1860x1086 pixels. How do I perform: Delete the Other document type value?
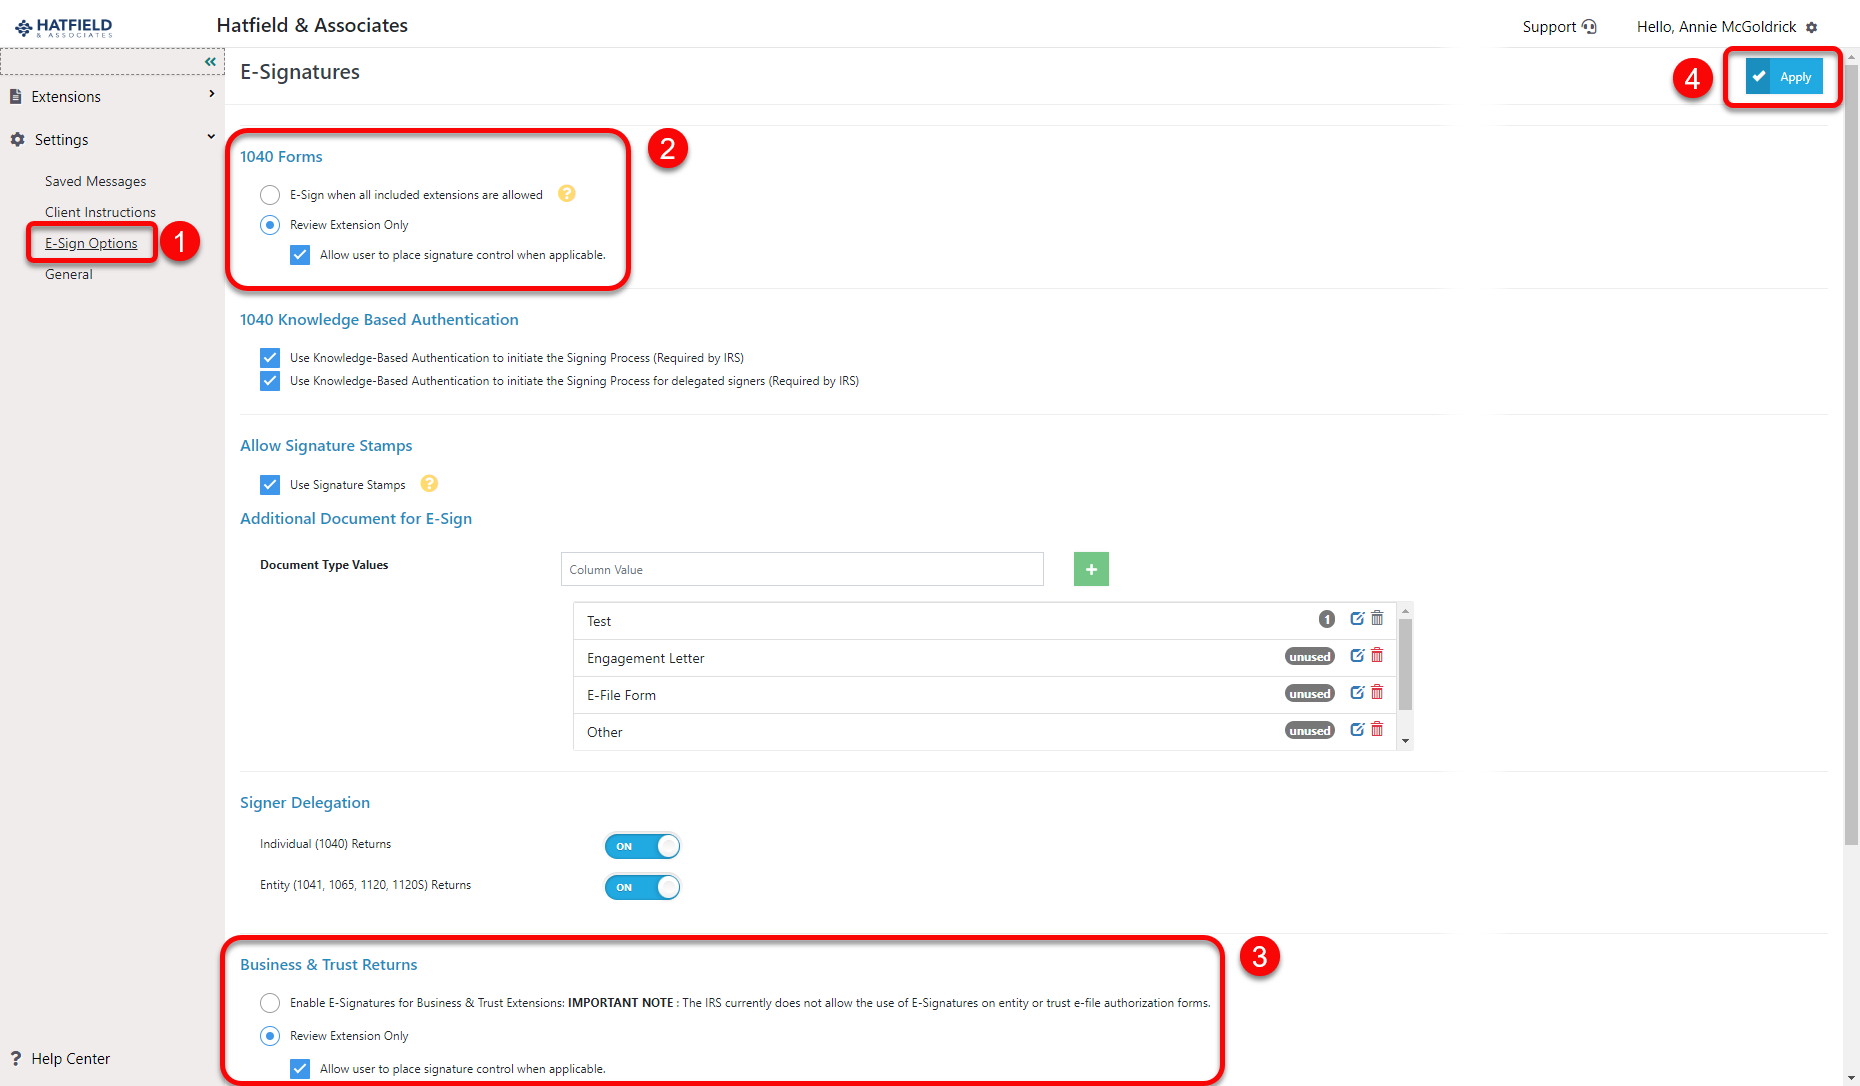(x=1377, y=729)
